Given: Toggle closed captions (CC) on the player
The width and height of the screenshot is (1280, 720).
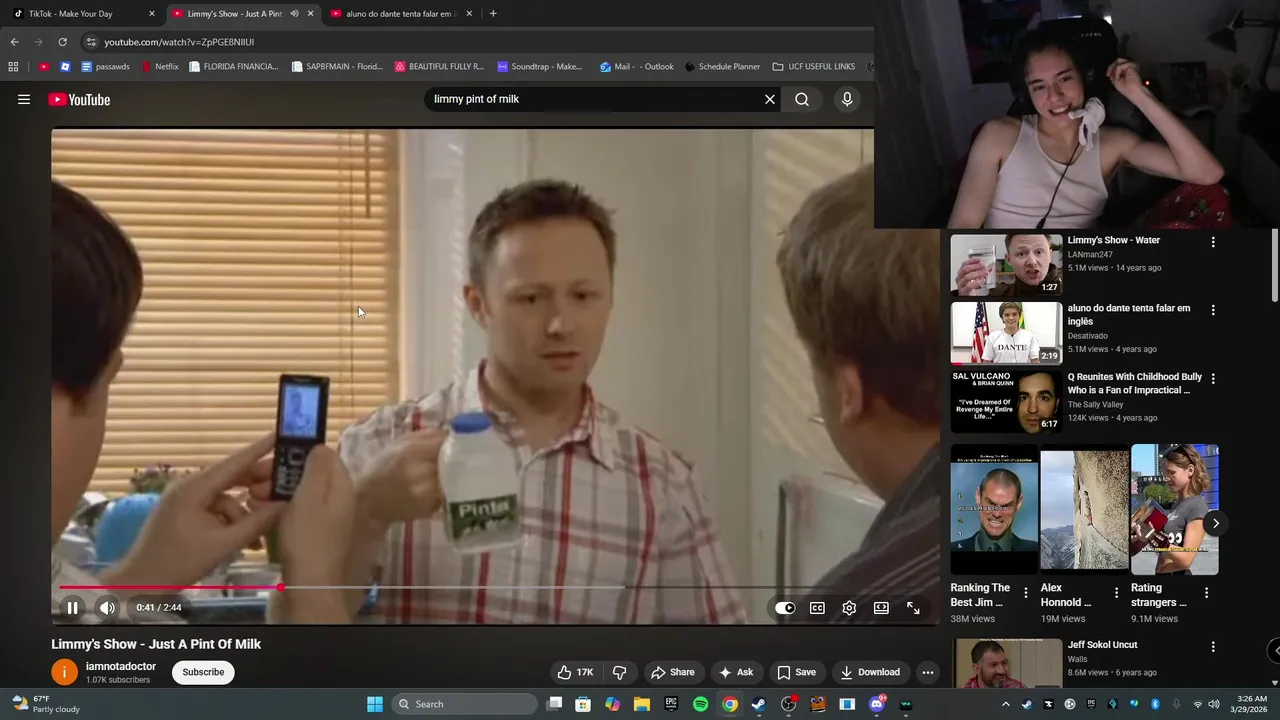Looking at the screenshot, I should [x=817, y=607].
